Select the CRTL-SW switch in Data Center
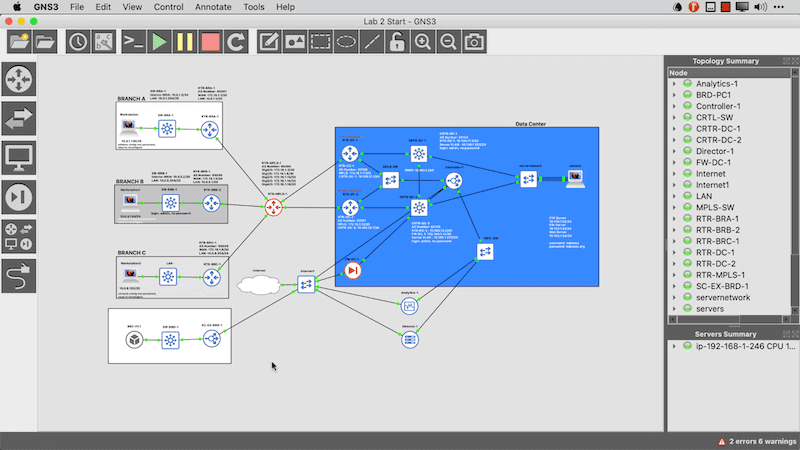The image size is (800, 450). 485,252
